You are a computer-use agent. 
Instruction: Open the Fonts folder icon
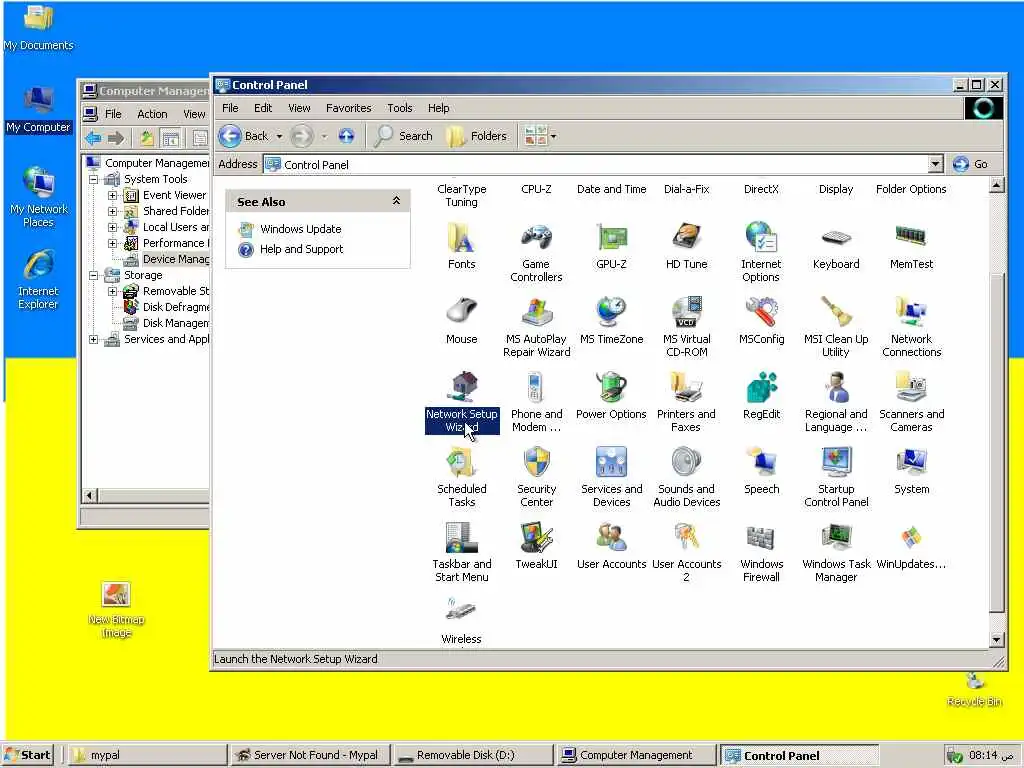coord(461,238)
